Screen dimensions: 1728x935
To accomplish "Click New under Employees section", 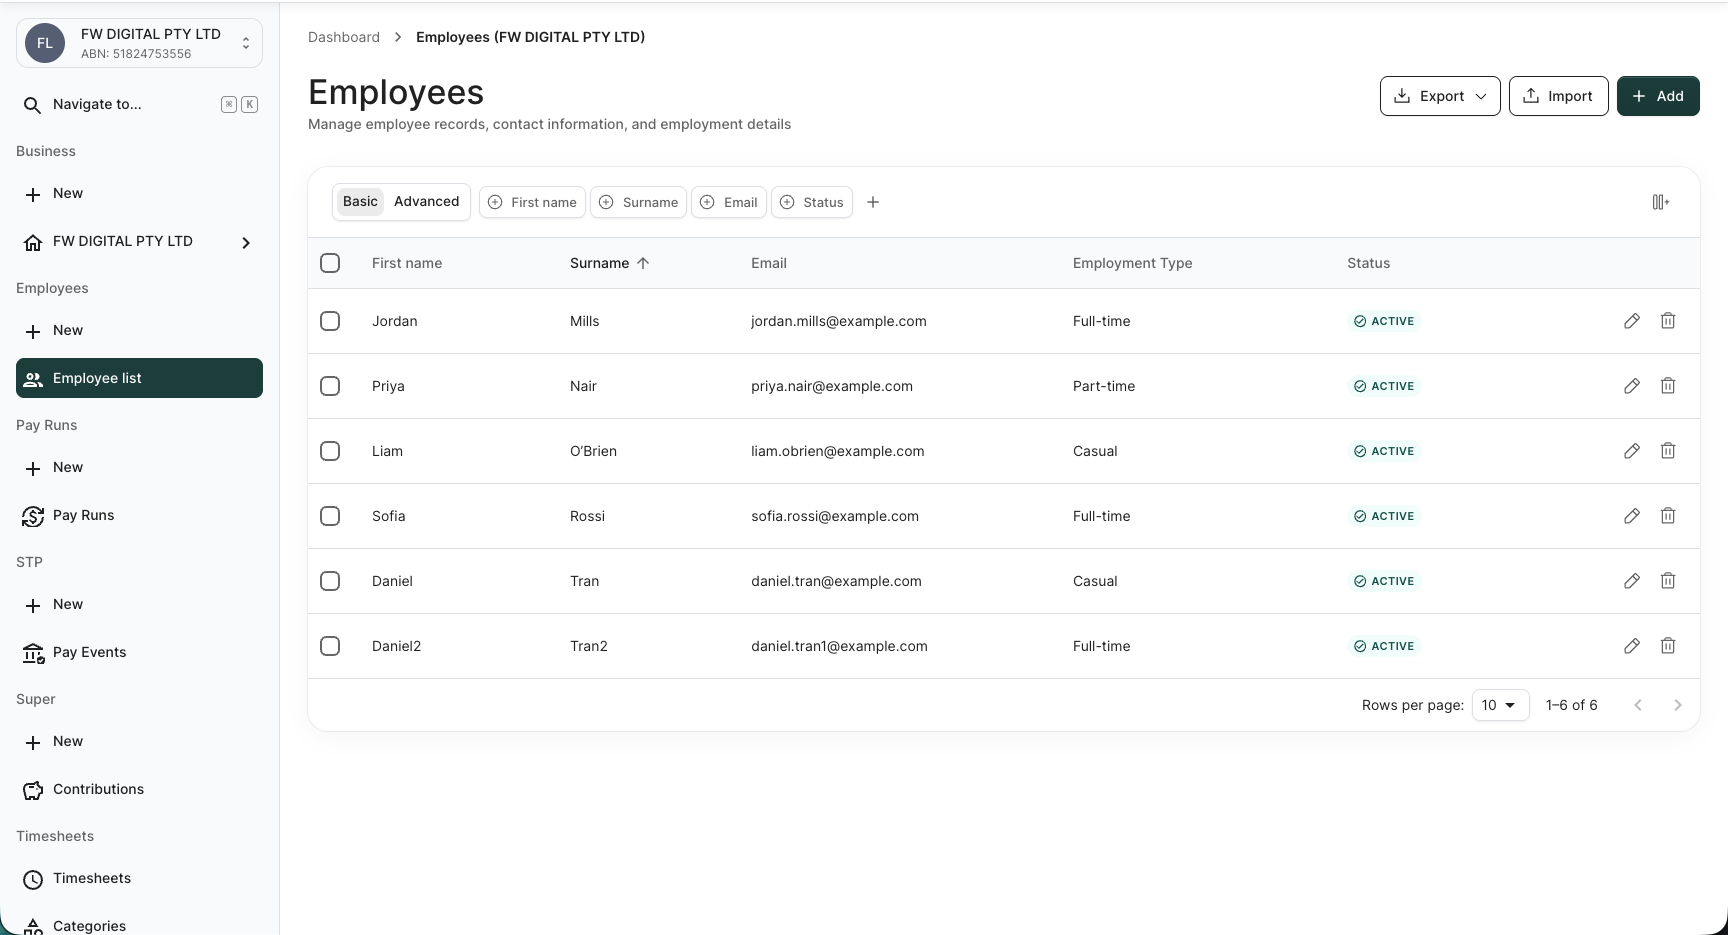I will pos(139,330).
